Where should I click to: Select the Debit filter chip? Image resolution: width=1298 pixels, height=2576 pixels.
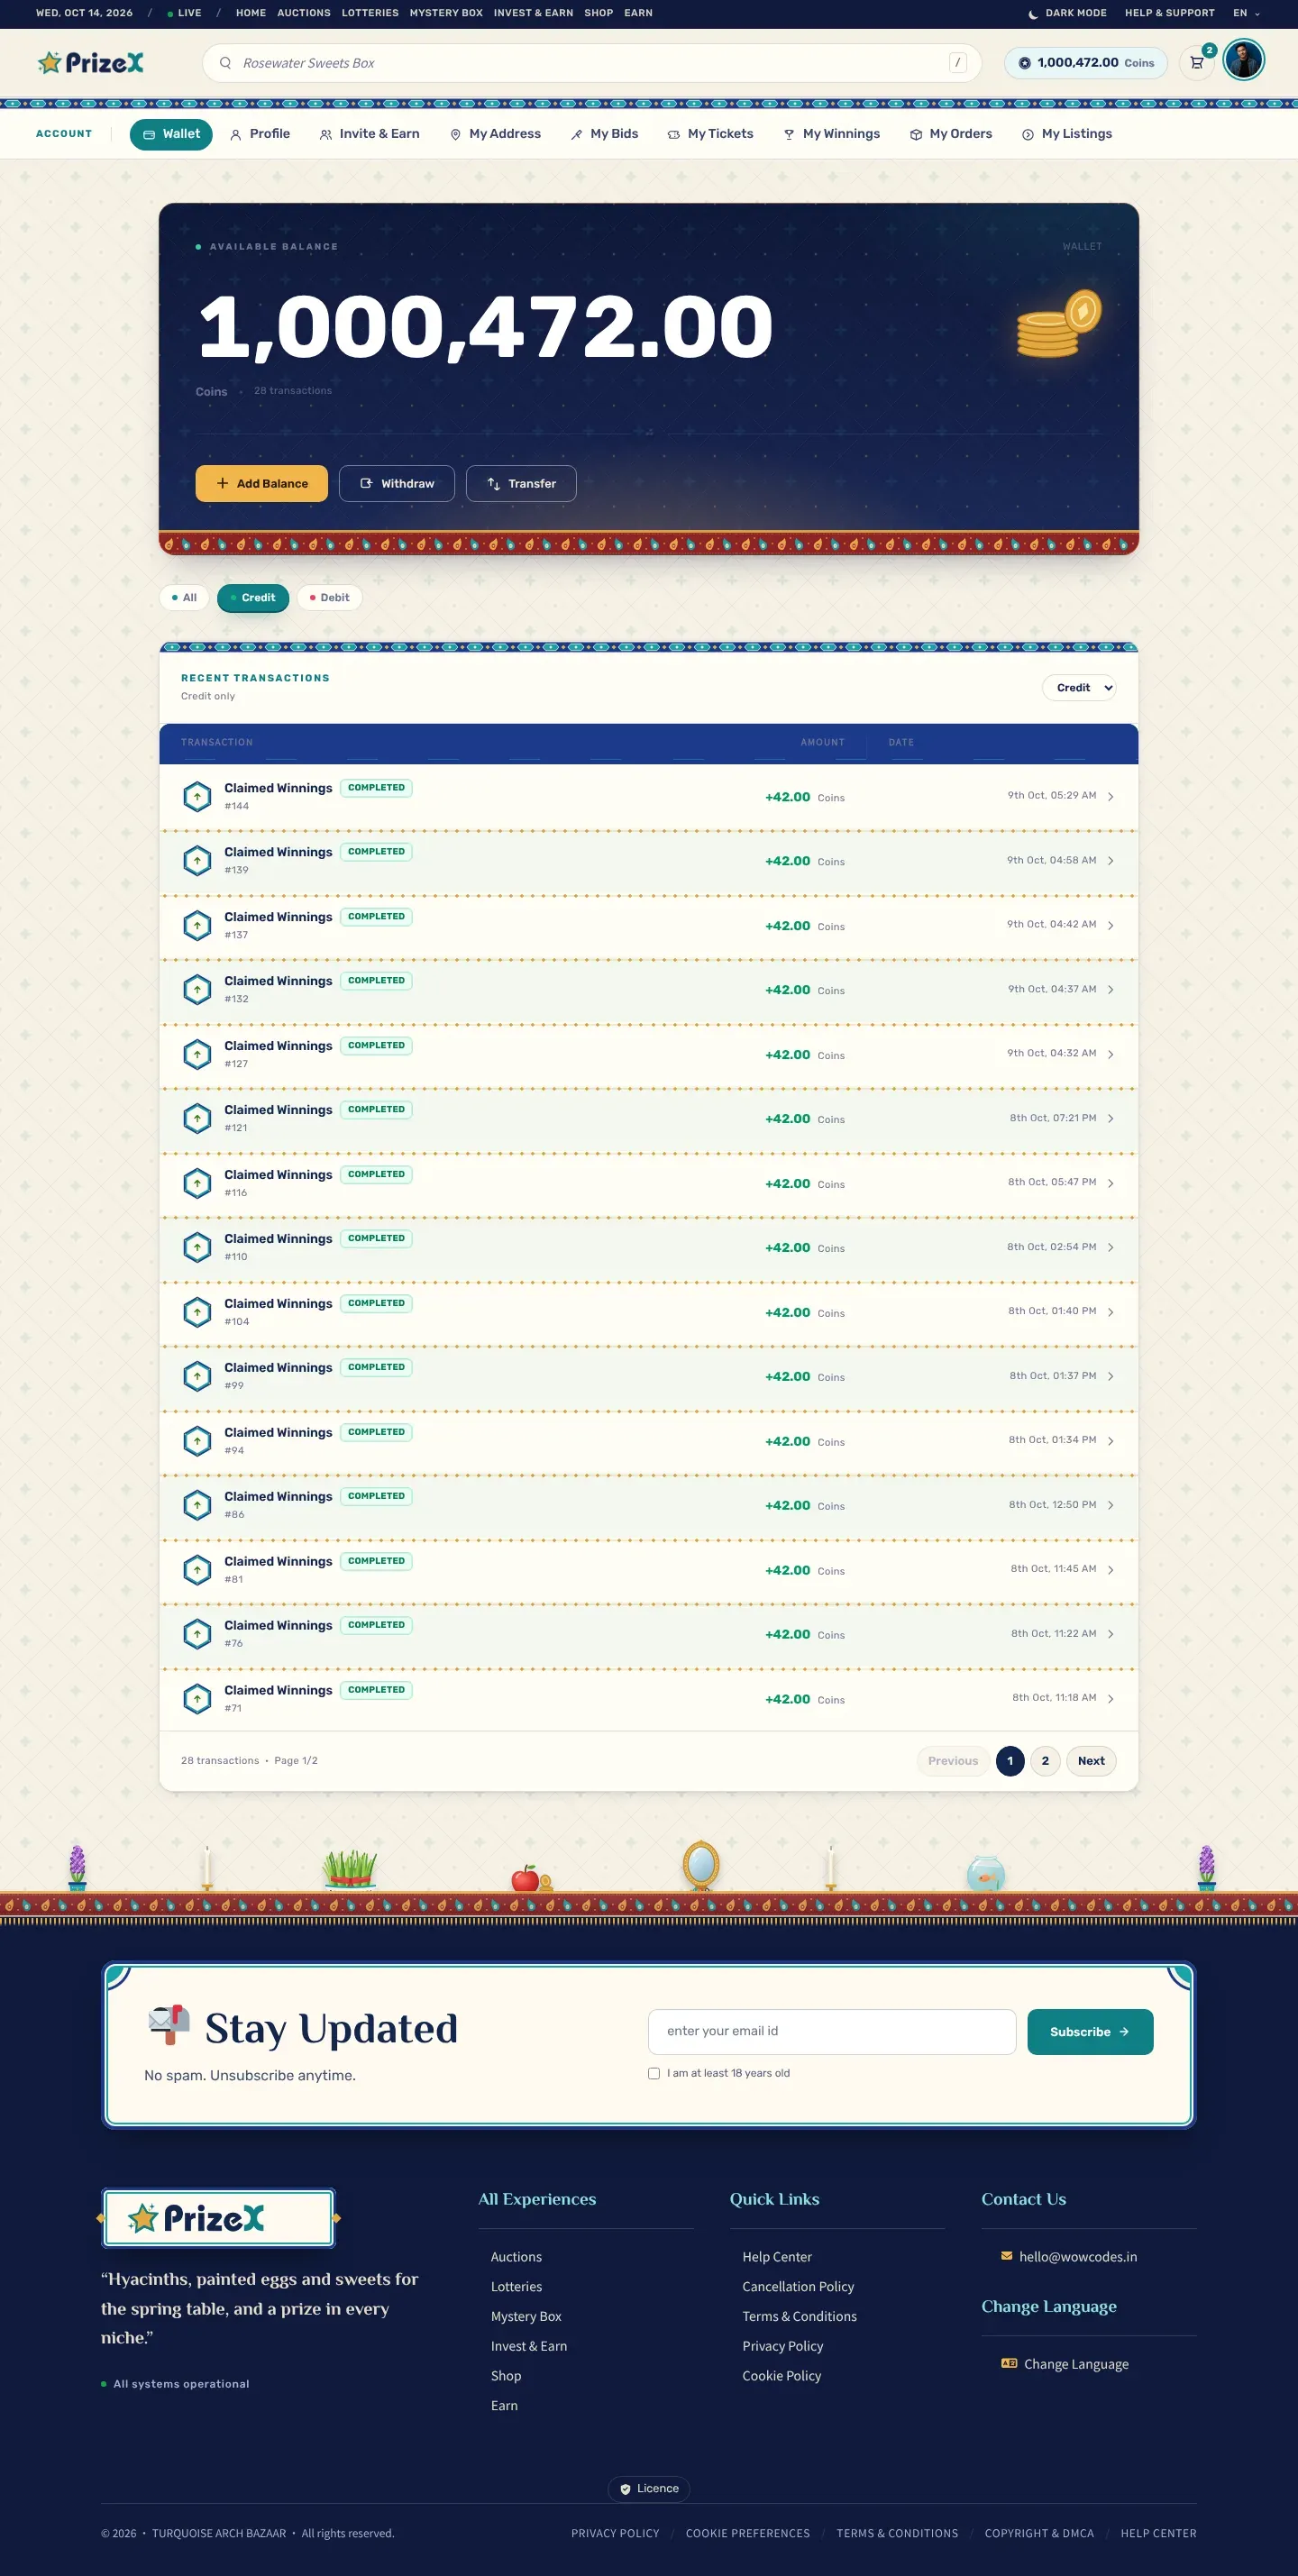pos(329,598)
